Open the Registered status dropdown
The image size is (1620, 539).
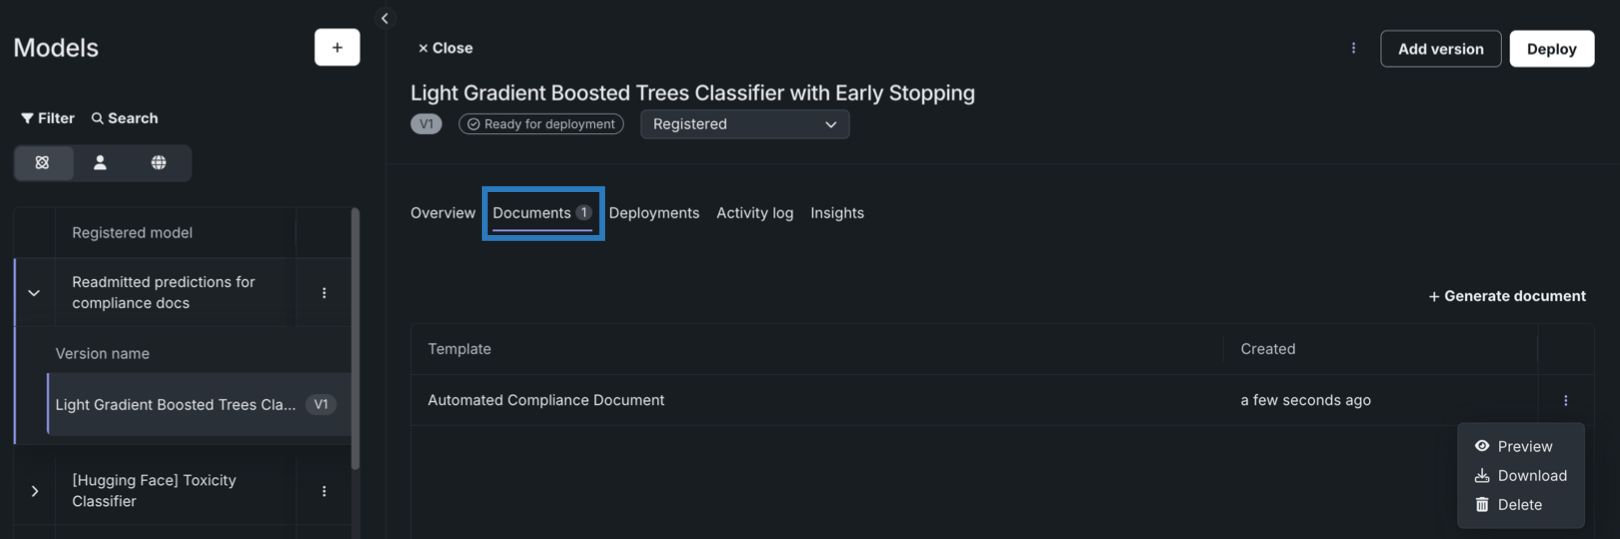coord(745,124)
